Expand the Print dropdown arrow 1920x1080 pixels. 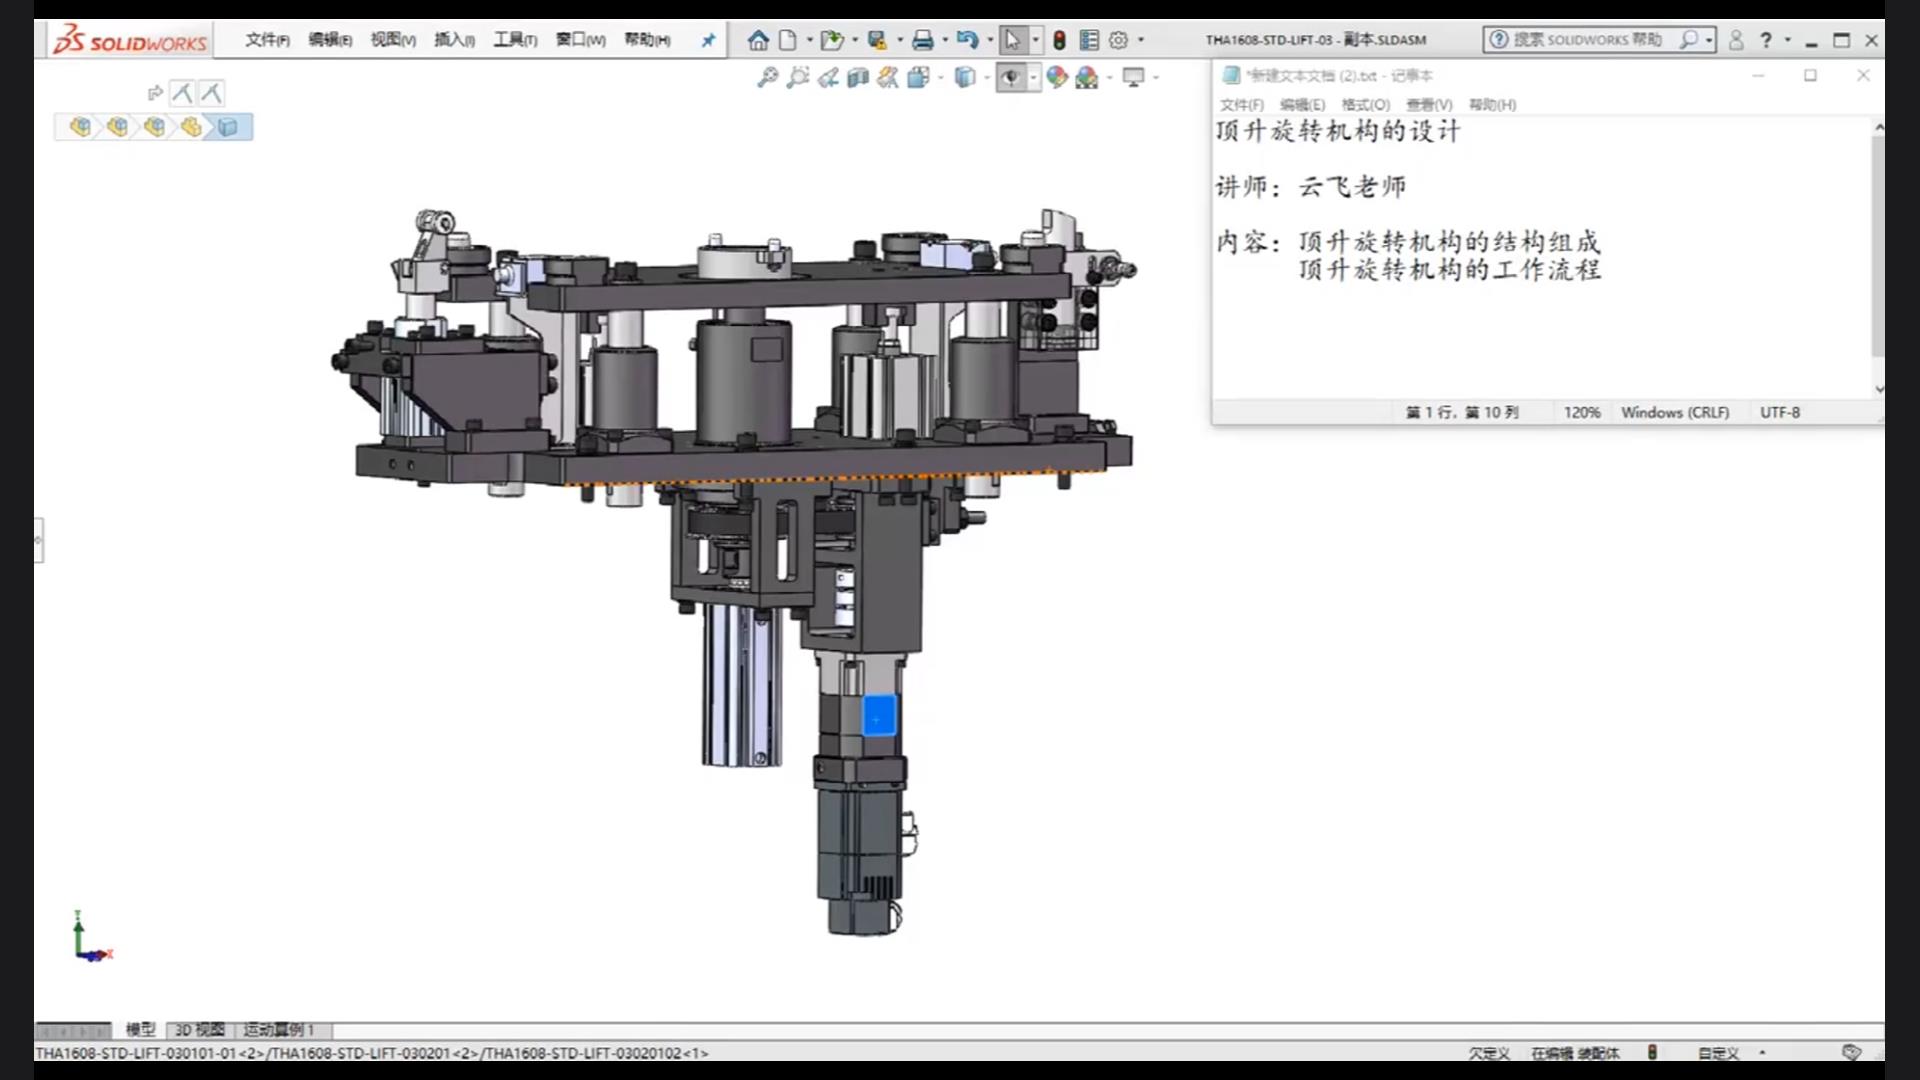pos(945,40)
